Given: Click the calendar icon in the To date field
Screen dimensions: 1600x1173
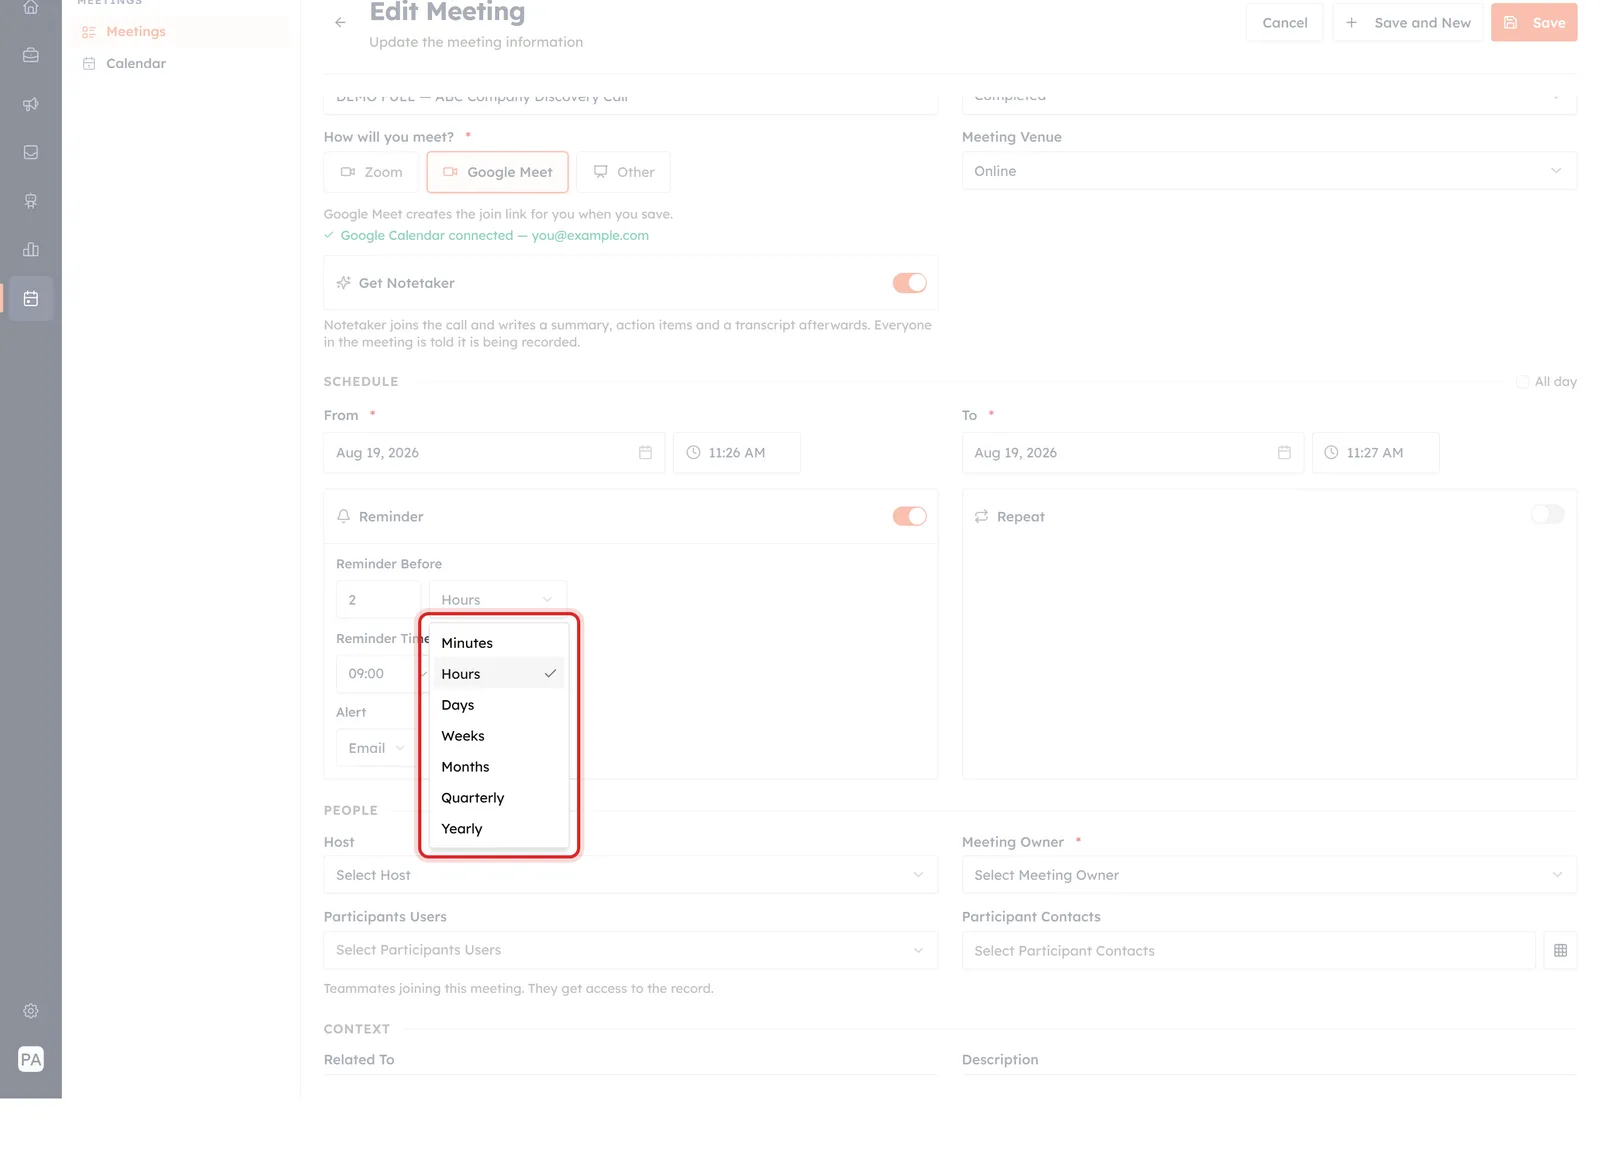Looking at the screenshot, I should (1284, 453).
